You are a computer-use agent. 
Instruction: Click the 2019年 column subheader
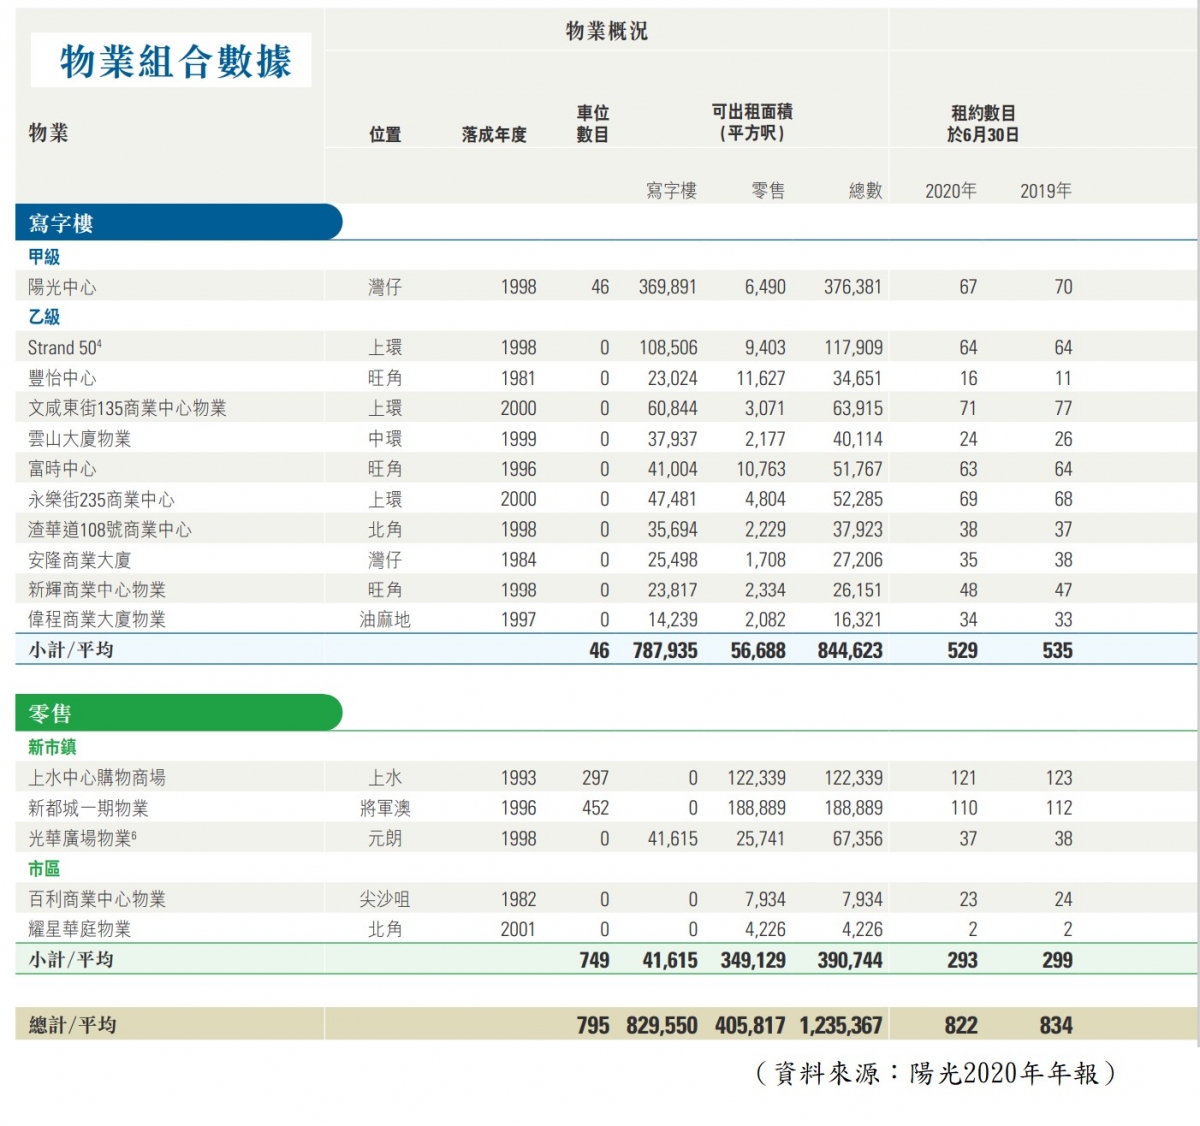1045,190
